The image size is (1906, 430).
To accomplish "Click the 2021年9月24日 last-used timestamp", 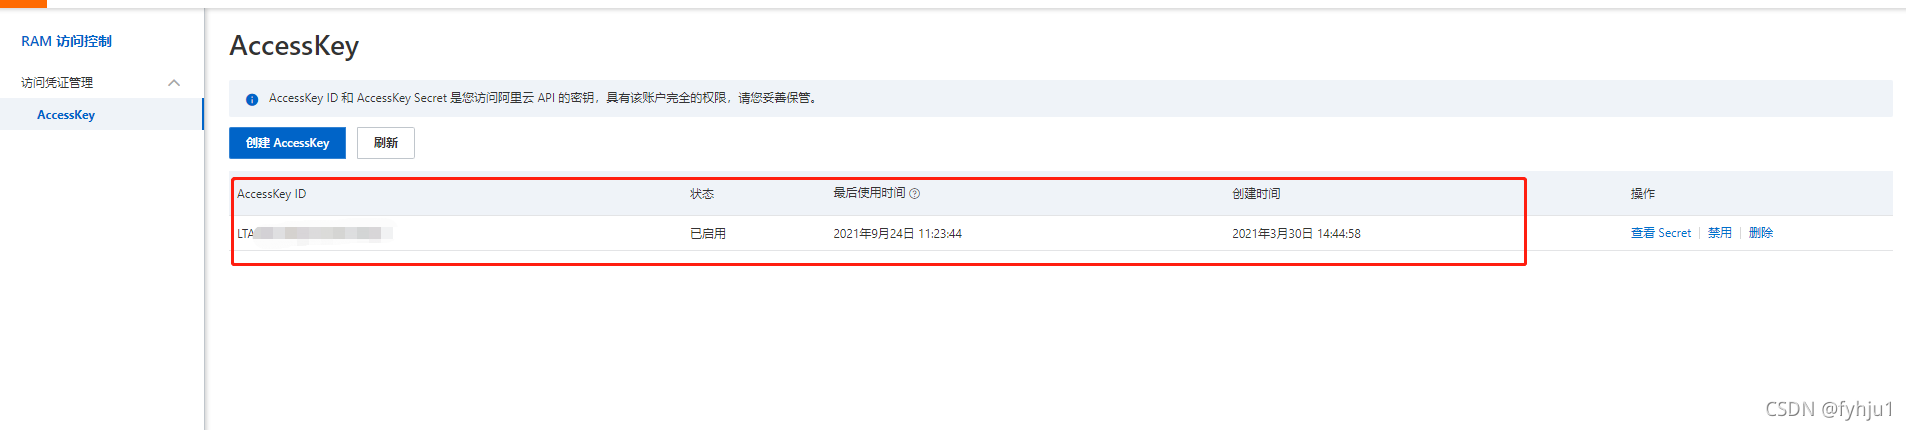I will click(x=897, y=234).
